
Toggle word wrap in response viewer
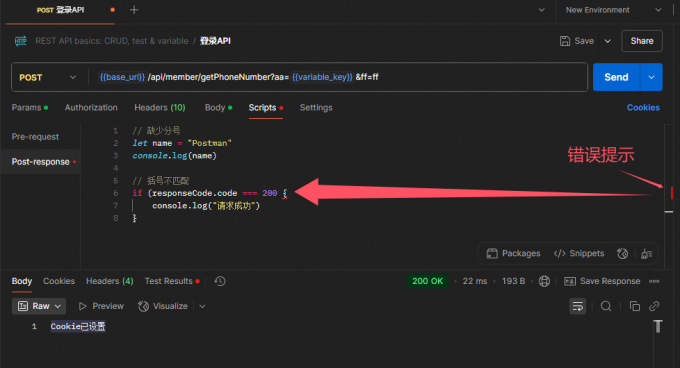tap(577, 306)
